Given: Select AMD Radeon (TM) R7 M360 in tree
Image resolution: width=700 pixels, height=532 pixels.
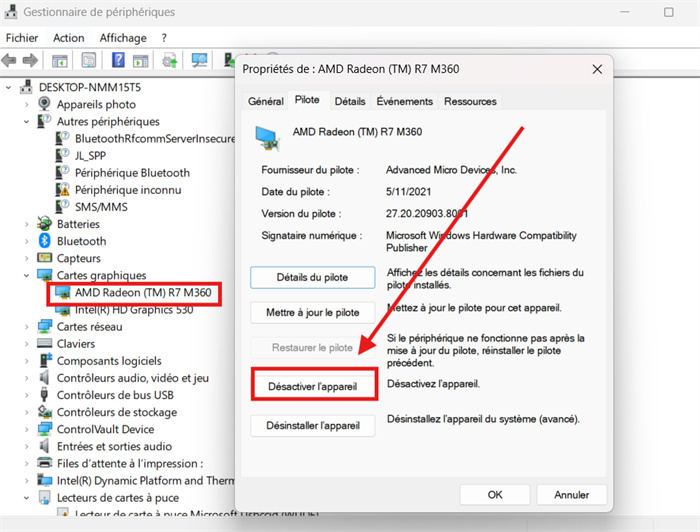Looking at the screenshot, I should tap(143, 293).
